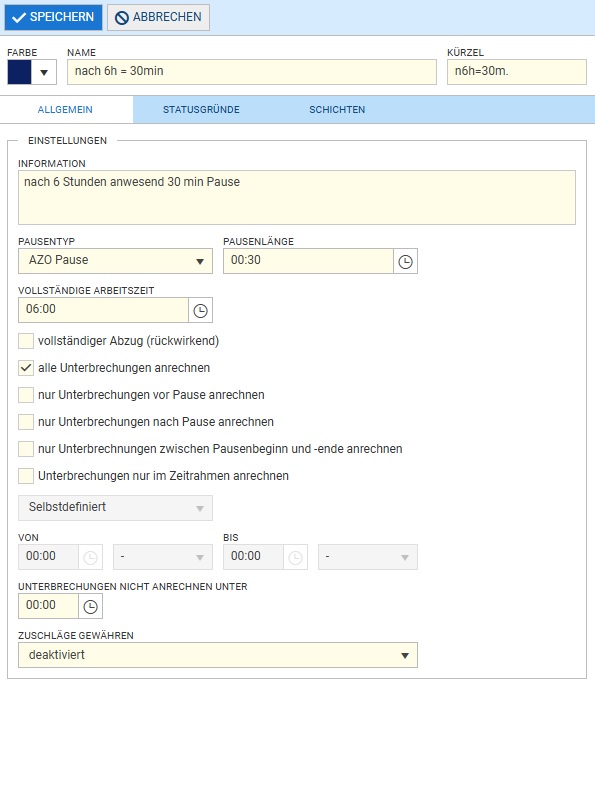
Task: Uncheck alle Unterbrechungen anrechnen
Action: coord(26,368)
